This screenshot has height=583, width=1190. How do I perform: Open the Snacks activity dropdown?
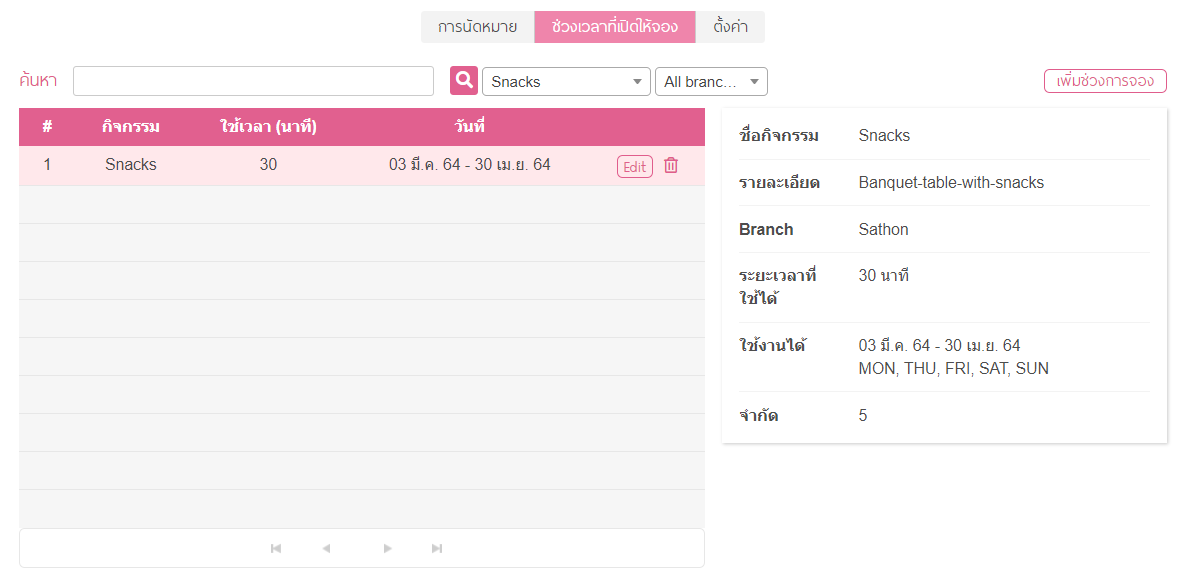pyautogui.click(x=566, y=81)
